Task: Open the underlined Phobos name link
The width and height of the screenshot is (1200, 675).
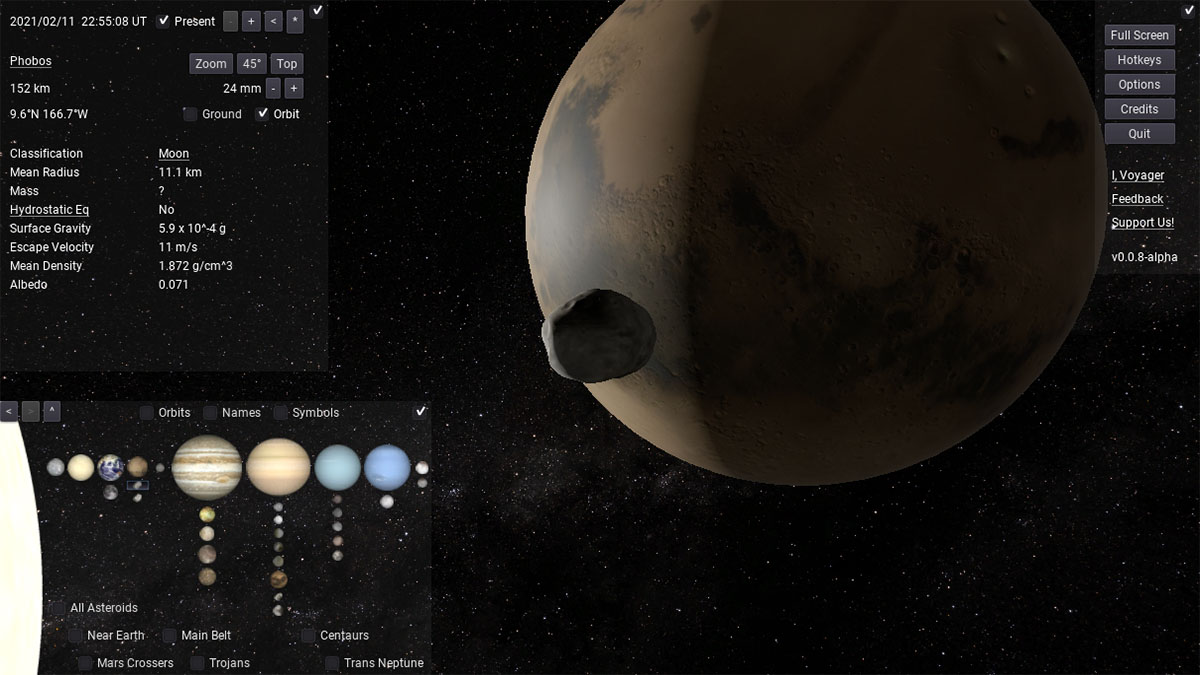Action: coord(30,61)
